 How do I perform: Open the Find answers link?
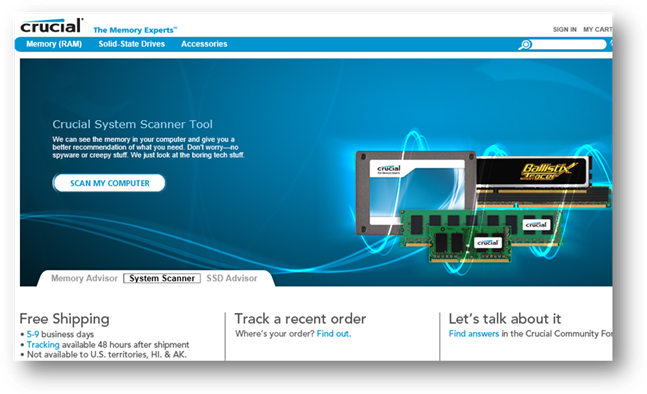tap(474, 333)
